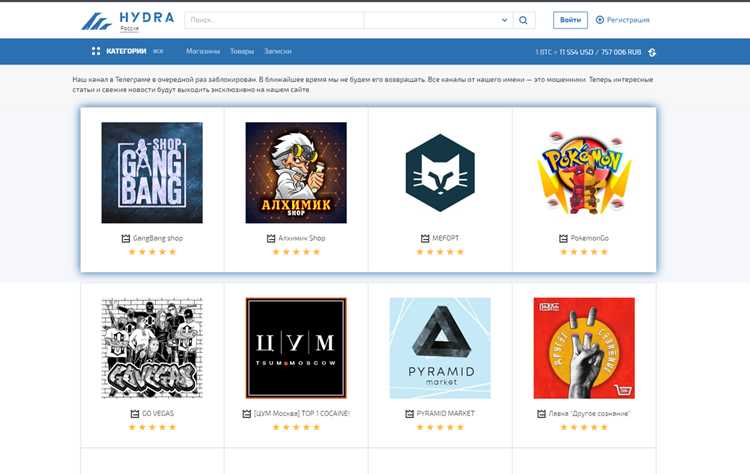Click the Hydra logo icon
The width and height of the screenshot is (750, 474).
pos(96,21)
